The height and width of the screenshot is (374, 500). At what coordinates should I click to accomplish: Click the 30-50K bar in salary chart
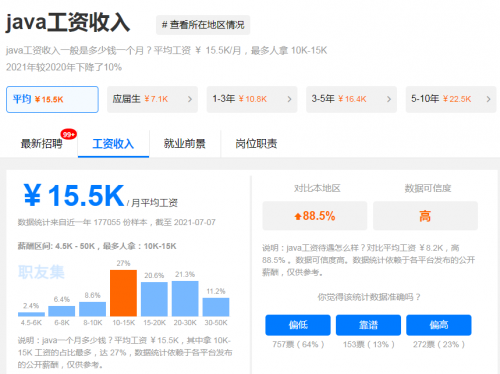tap(216, 307)
